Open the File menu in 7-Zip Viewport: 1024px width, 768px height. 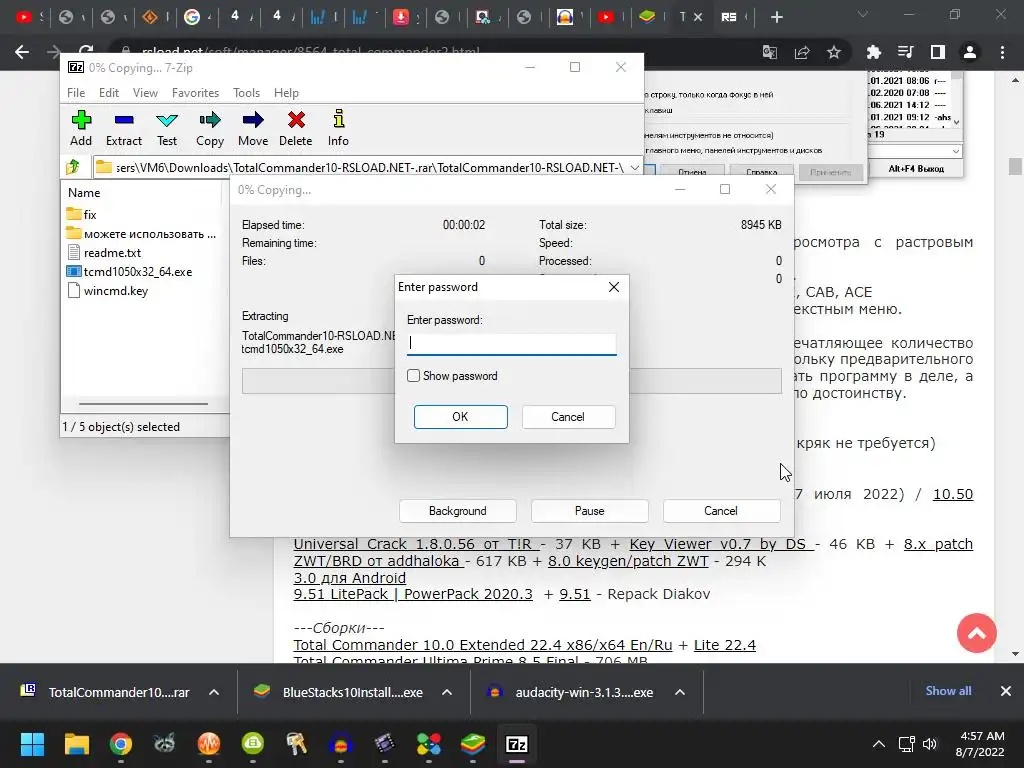click(x=76, y=93)
